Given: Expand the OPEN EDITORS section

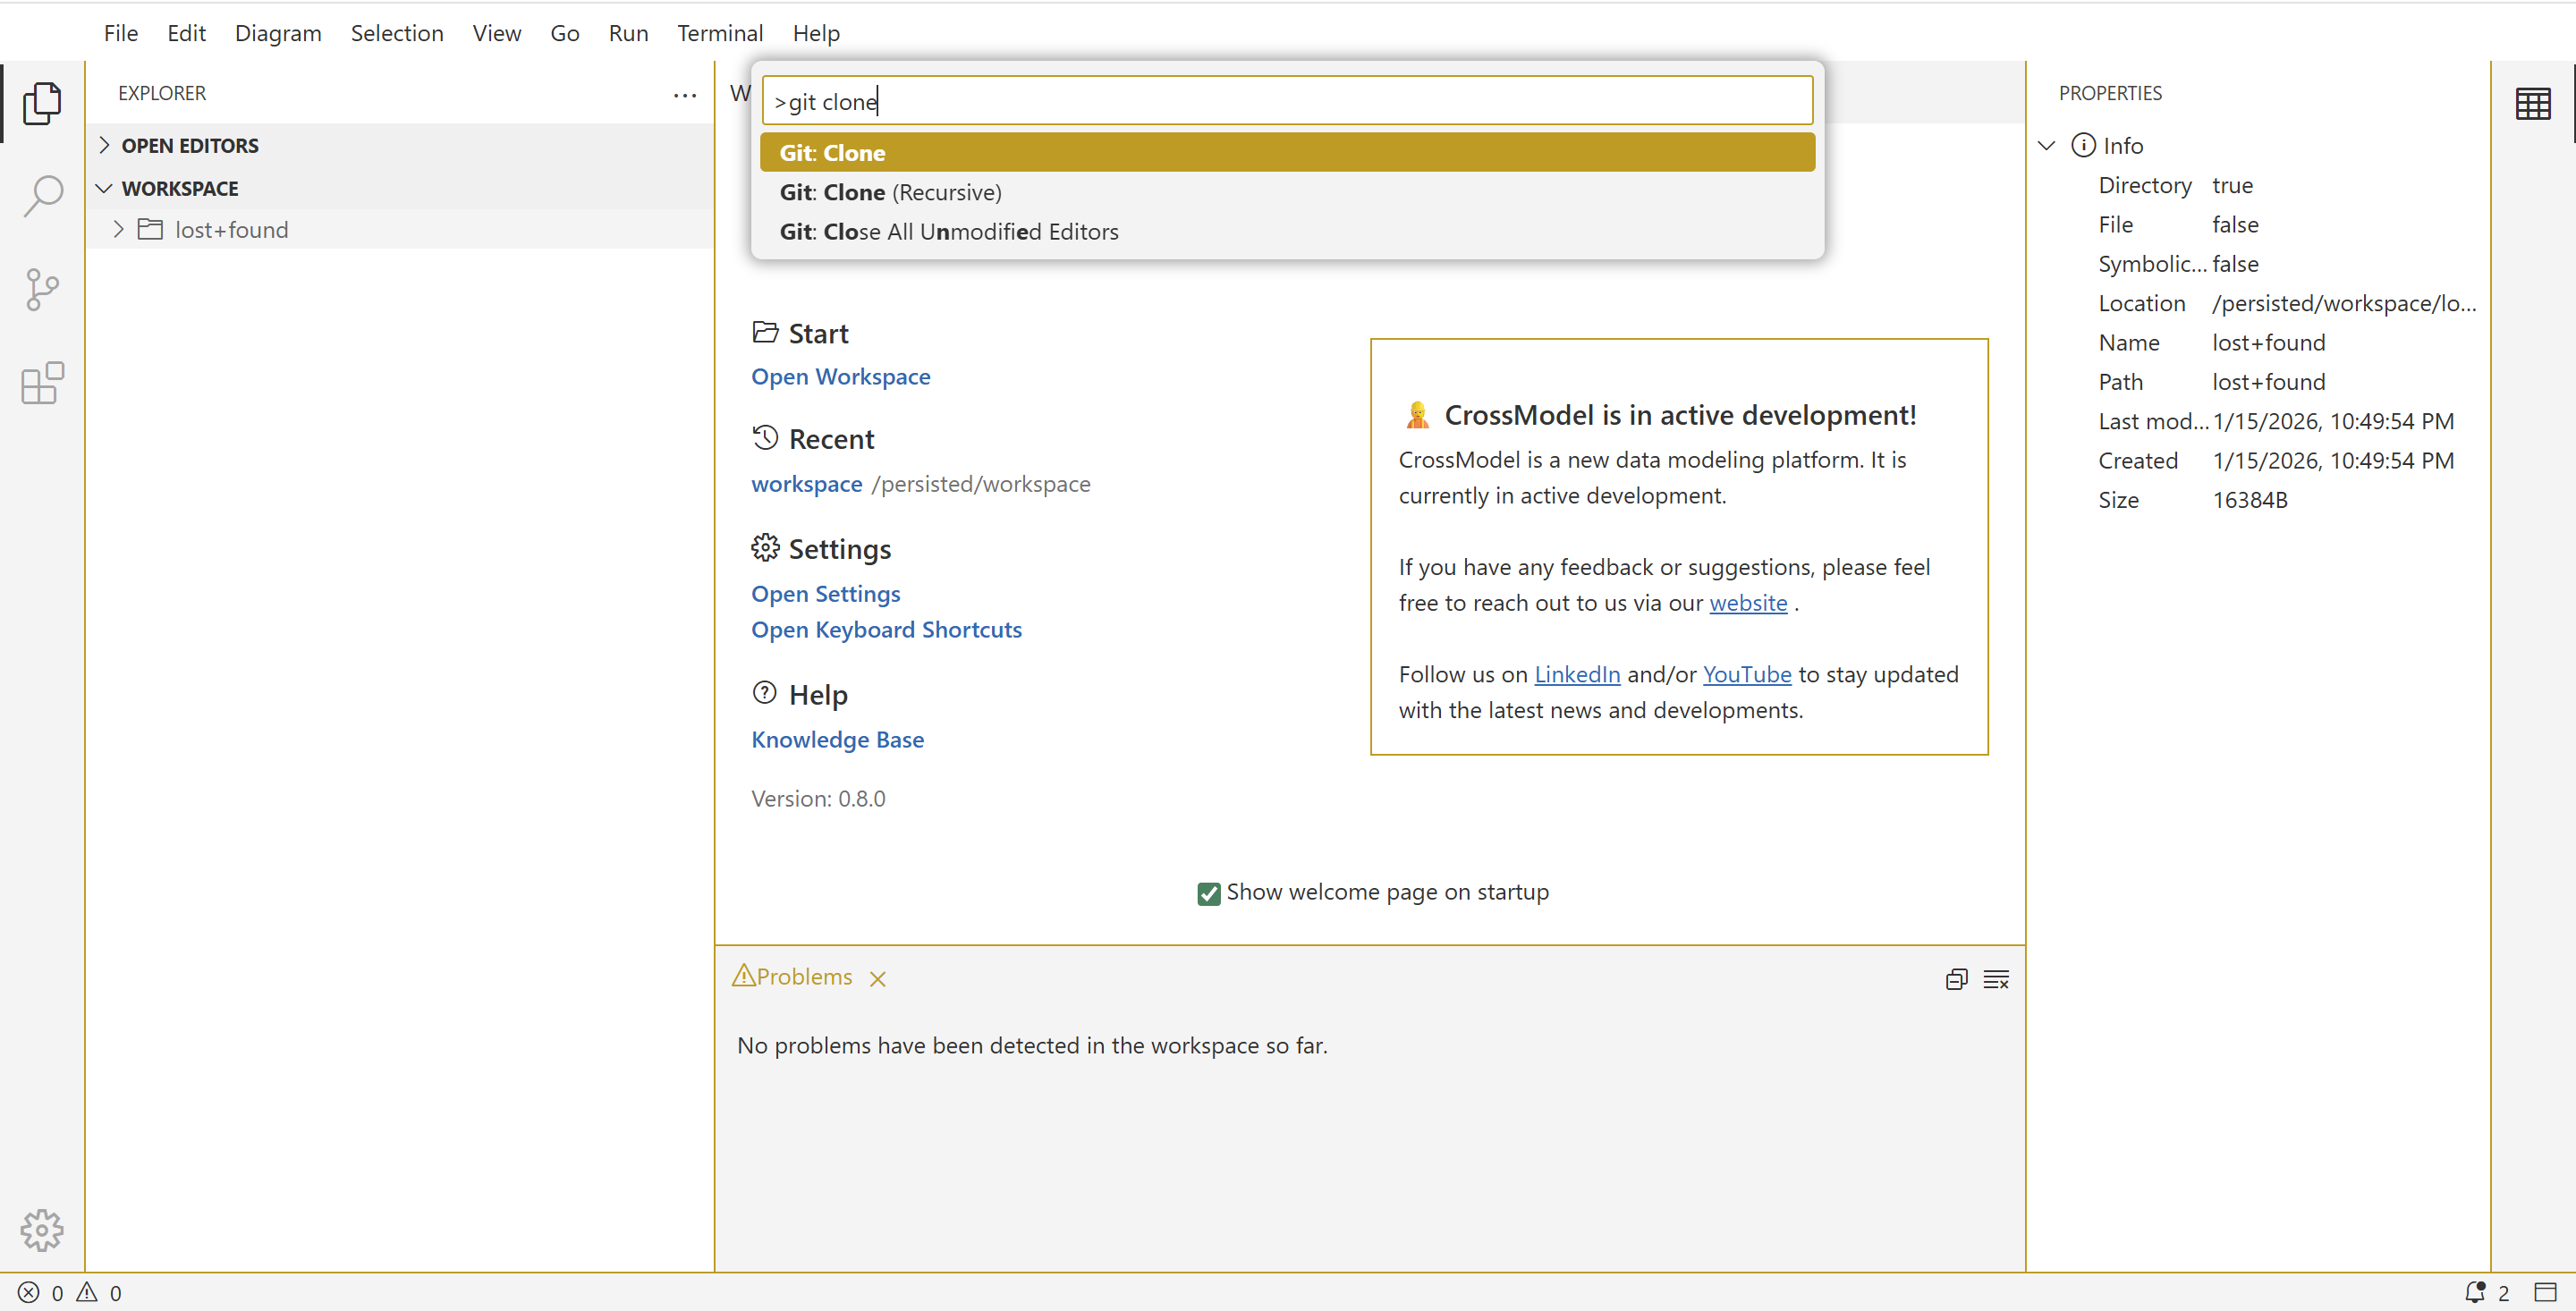Looking at the screenshot, I should click(190, 146).
